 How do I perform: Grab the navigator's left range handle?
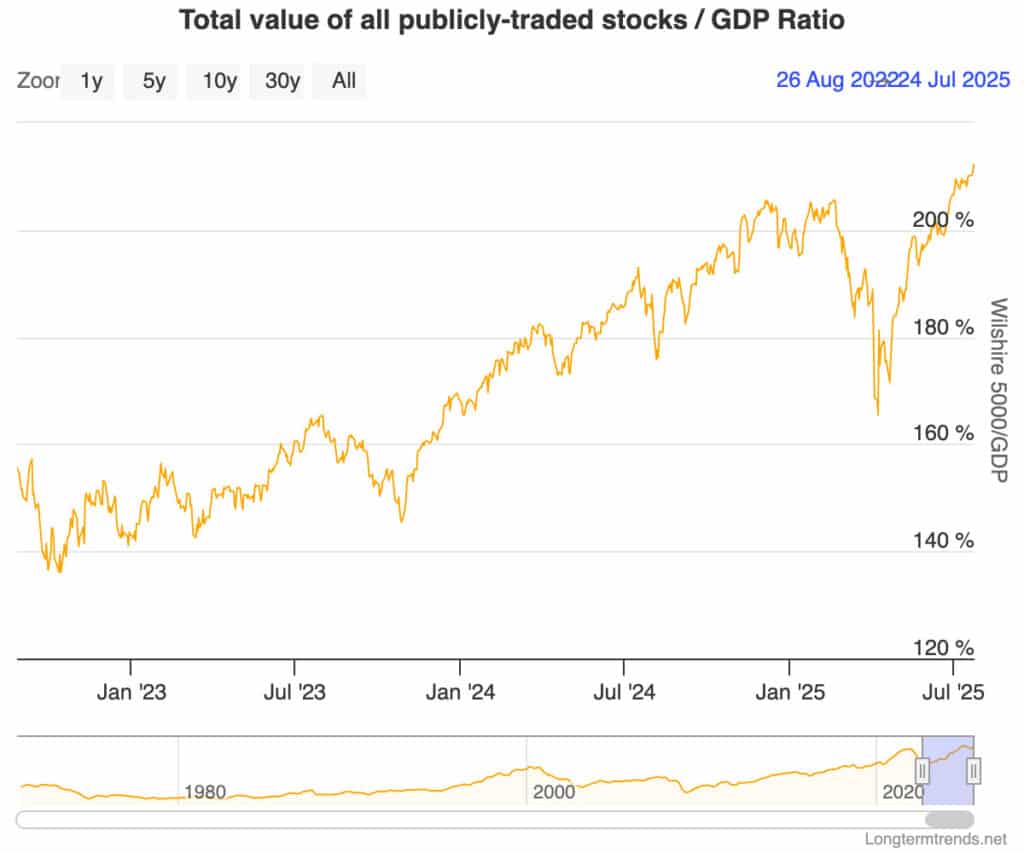923,771
